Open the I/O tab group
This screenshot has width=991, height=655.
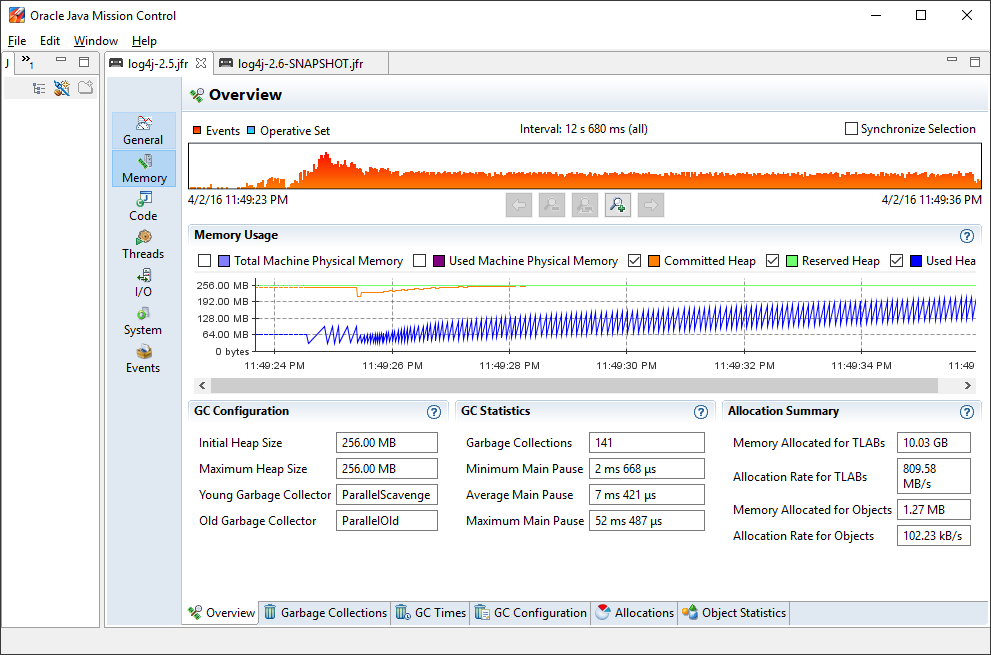(x=143, y=283)
